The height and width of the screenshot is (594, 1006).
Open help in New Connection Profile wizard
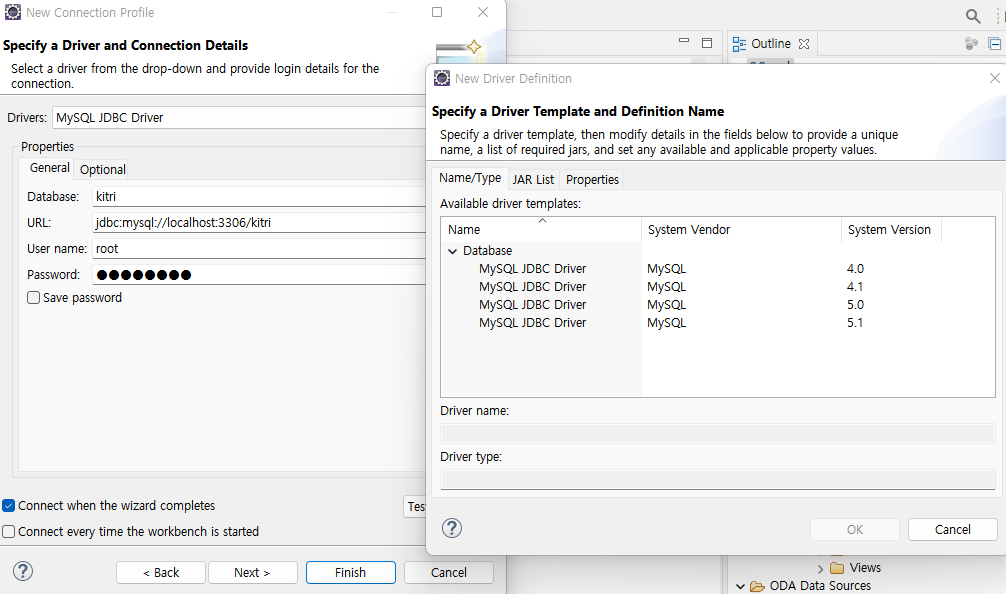23,571
